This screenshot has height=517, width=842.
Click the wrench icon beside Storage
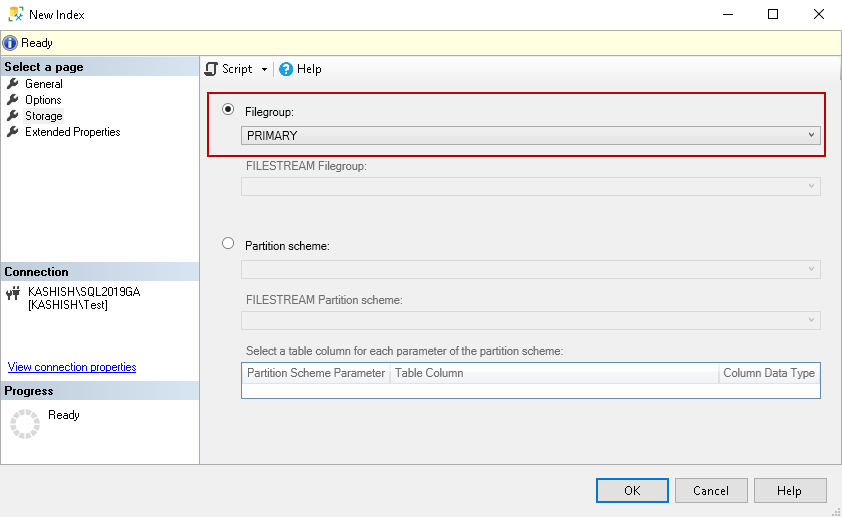(x=13, y=116)
